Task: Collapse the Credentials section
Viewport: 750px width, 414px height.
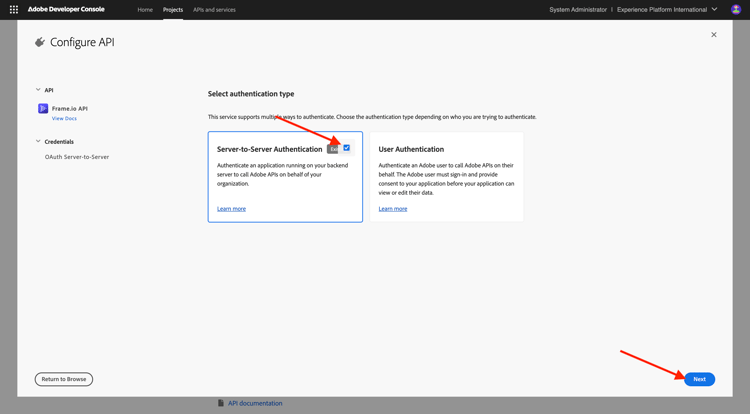Action: coord(38,142)
